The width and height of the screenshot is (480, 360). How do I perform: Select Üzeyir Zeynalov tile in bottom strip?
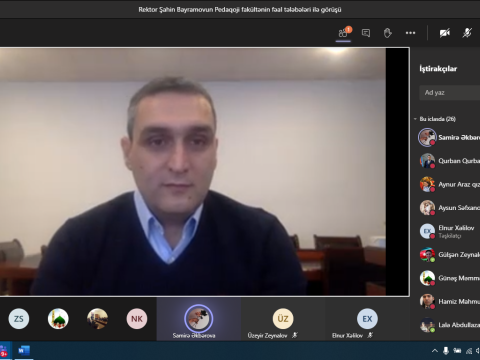[x=283, y=319]
